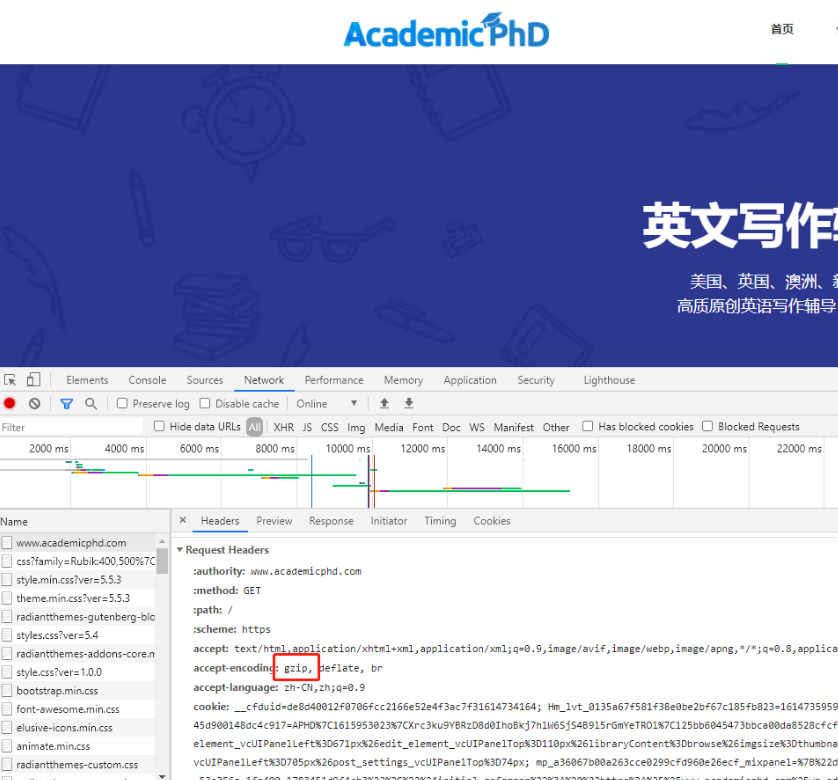
Task: Import HAR file upload arrow icon
Action: click(384, 403)
